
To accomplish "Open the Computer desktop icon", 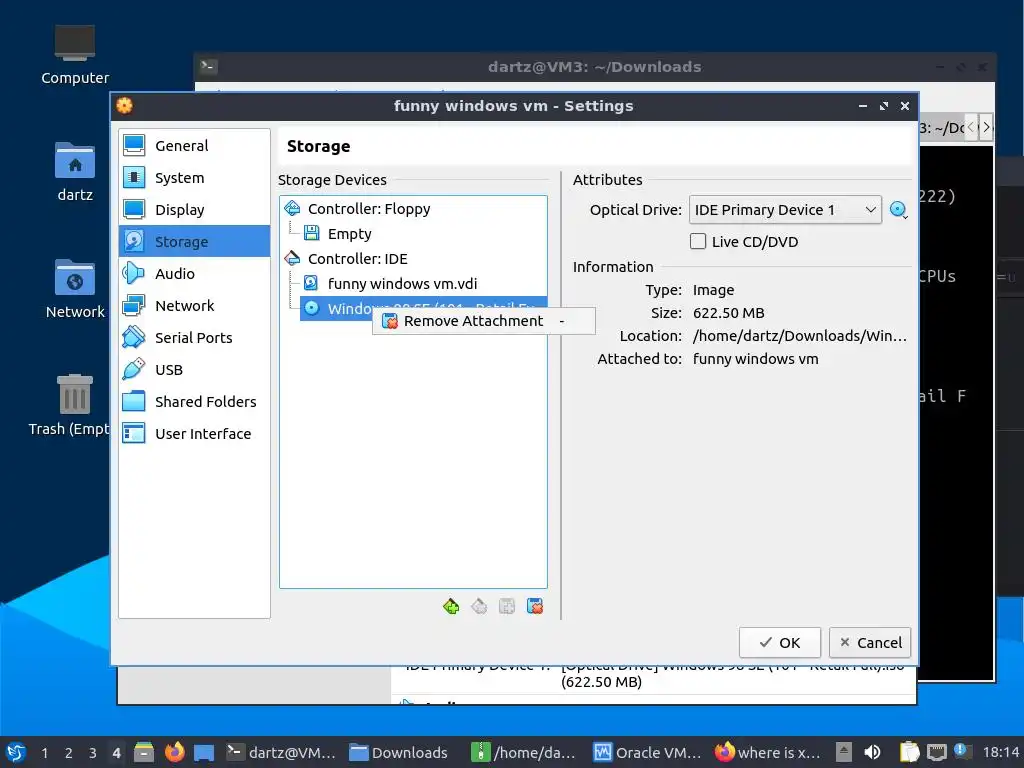I will point(74,55).
